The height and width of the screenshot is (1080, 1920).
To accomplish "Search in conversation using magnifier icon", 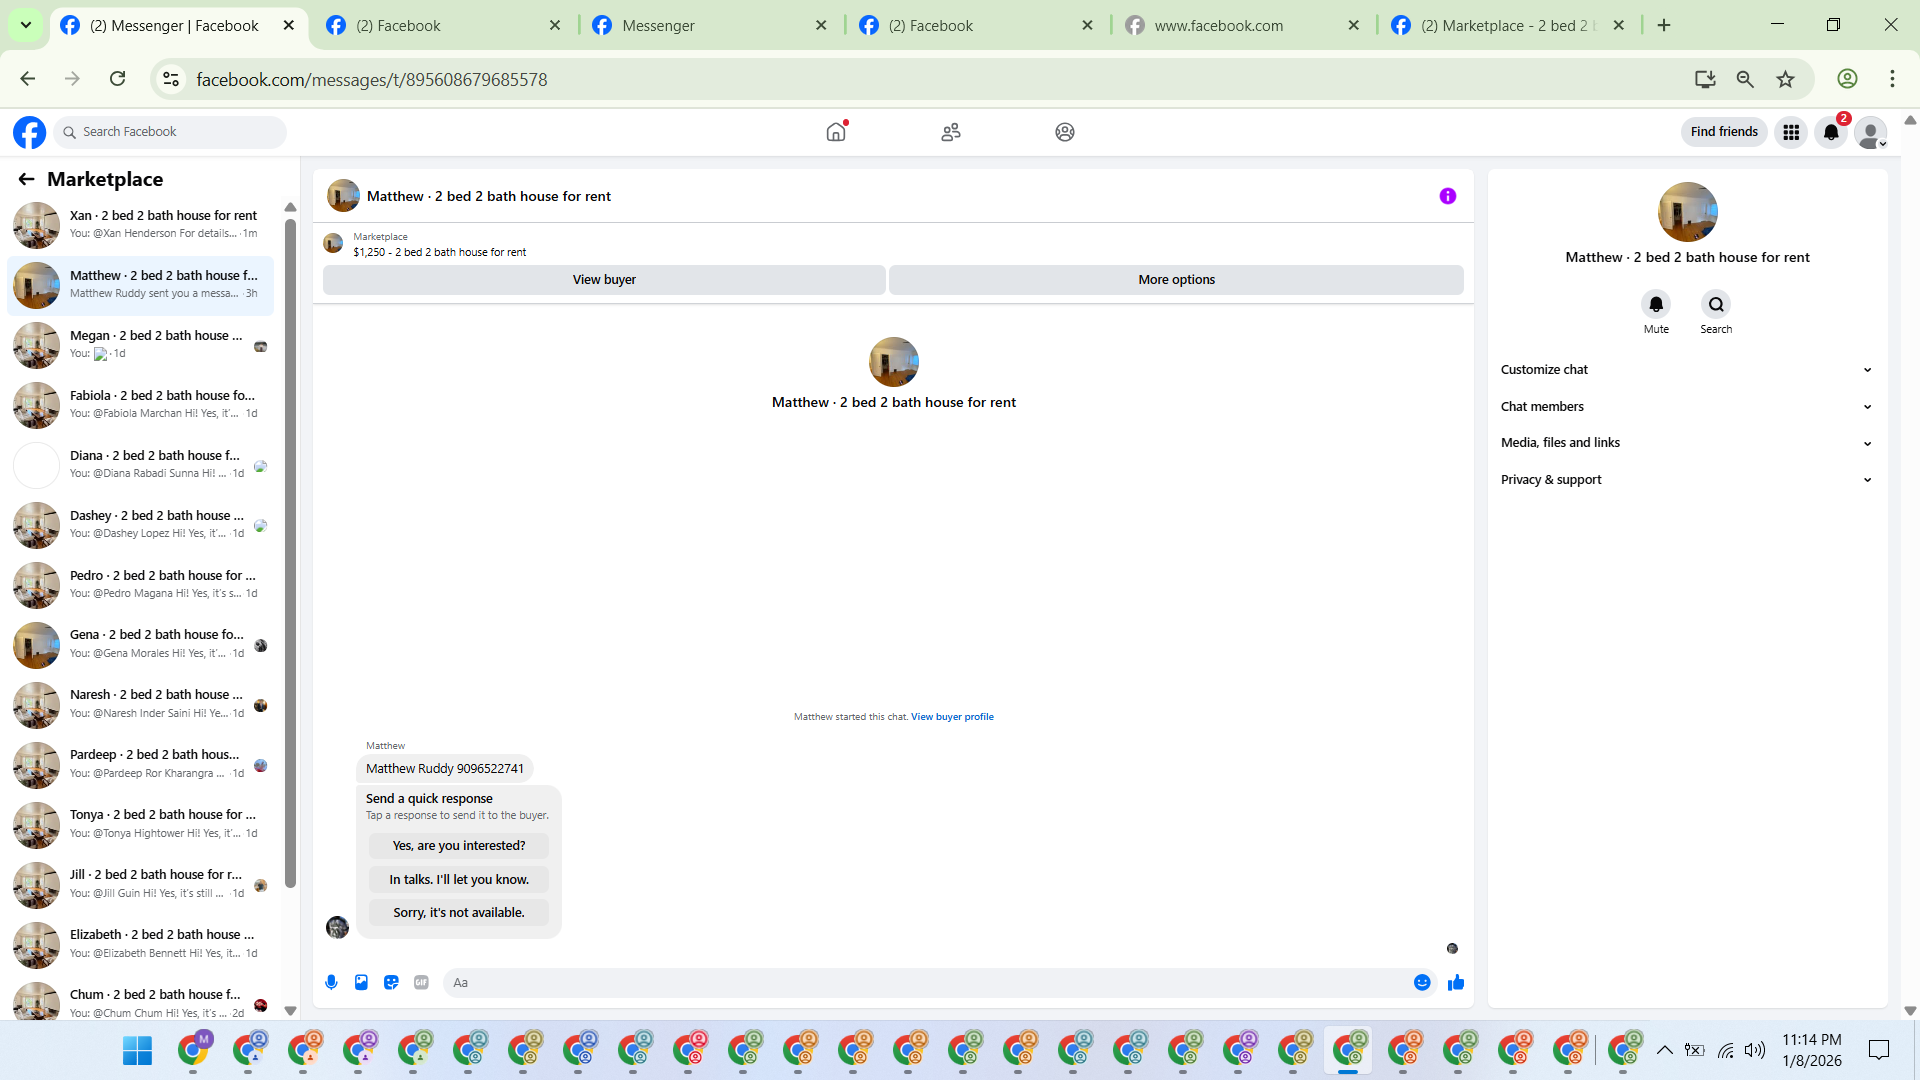I will tap(1716, 304).
